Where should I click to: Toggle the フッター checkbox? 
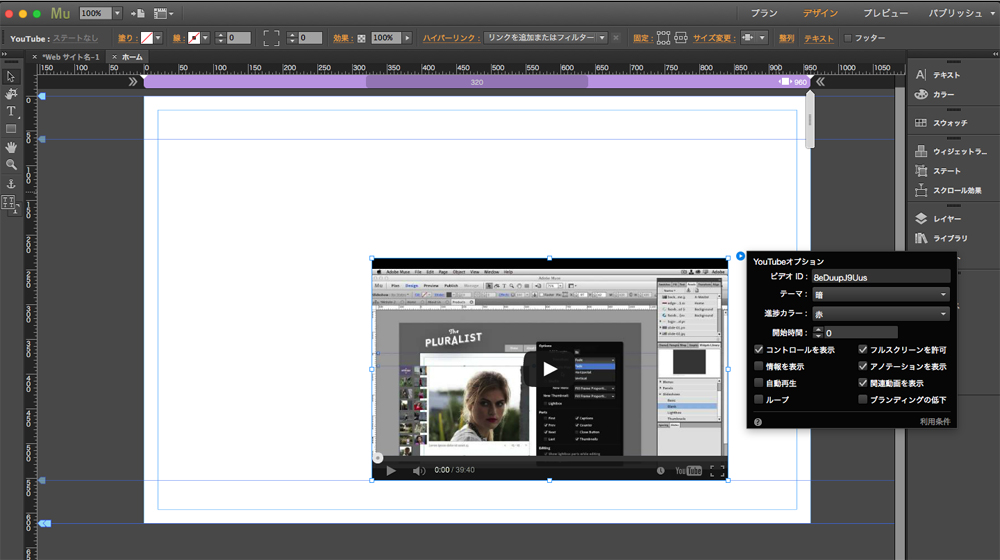click(848, 38)
